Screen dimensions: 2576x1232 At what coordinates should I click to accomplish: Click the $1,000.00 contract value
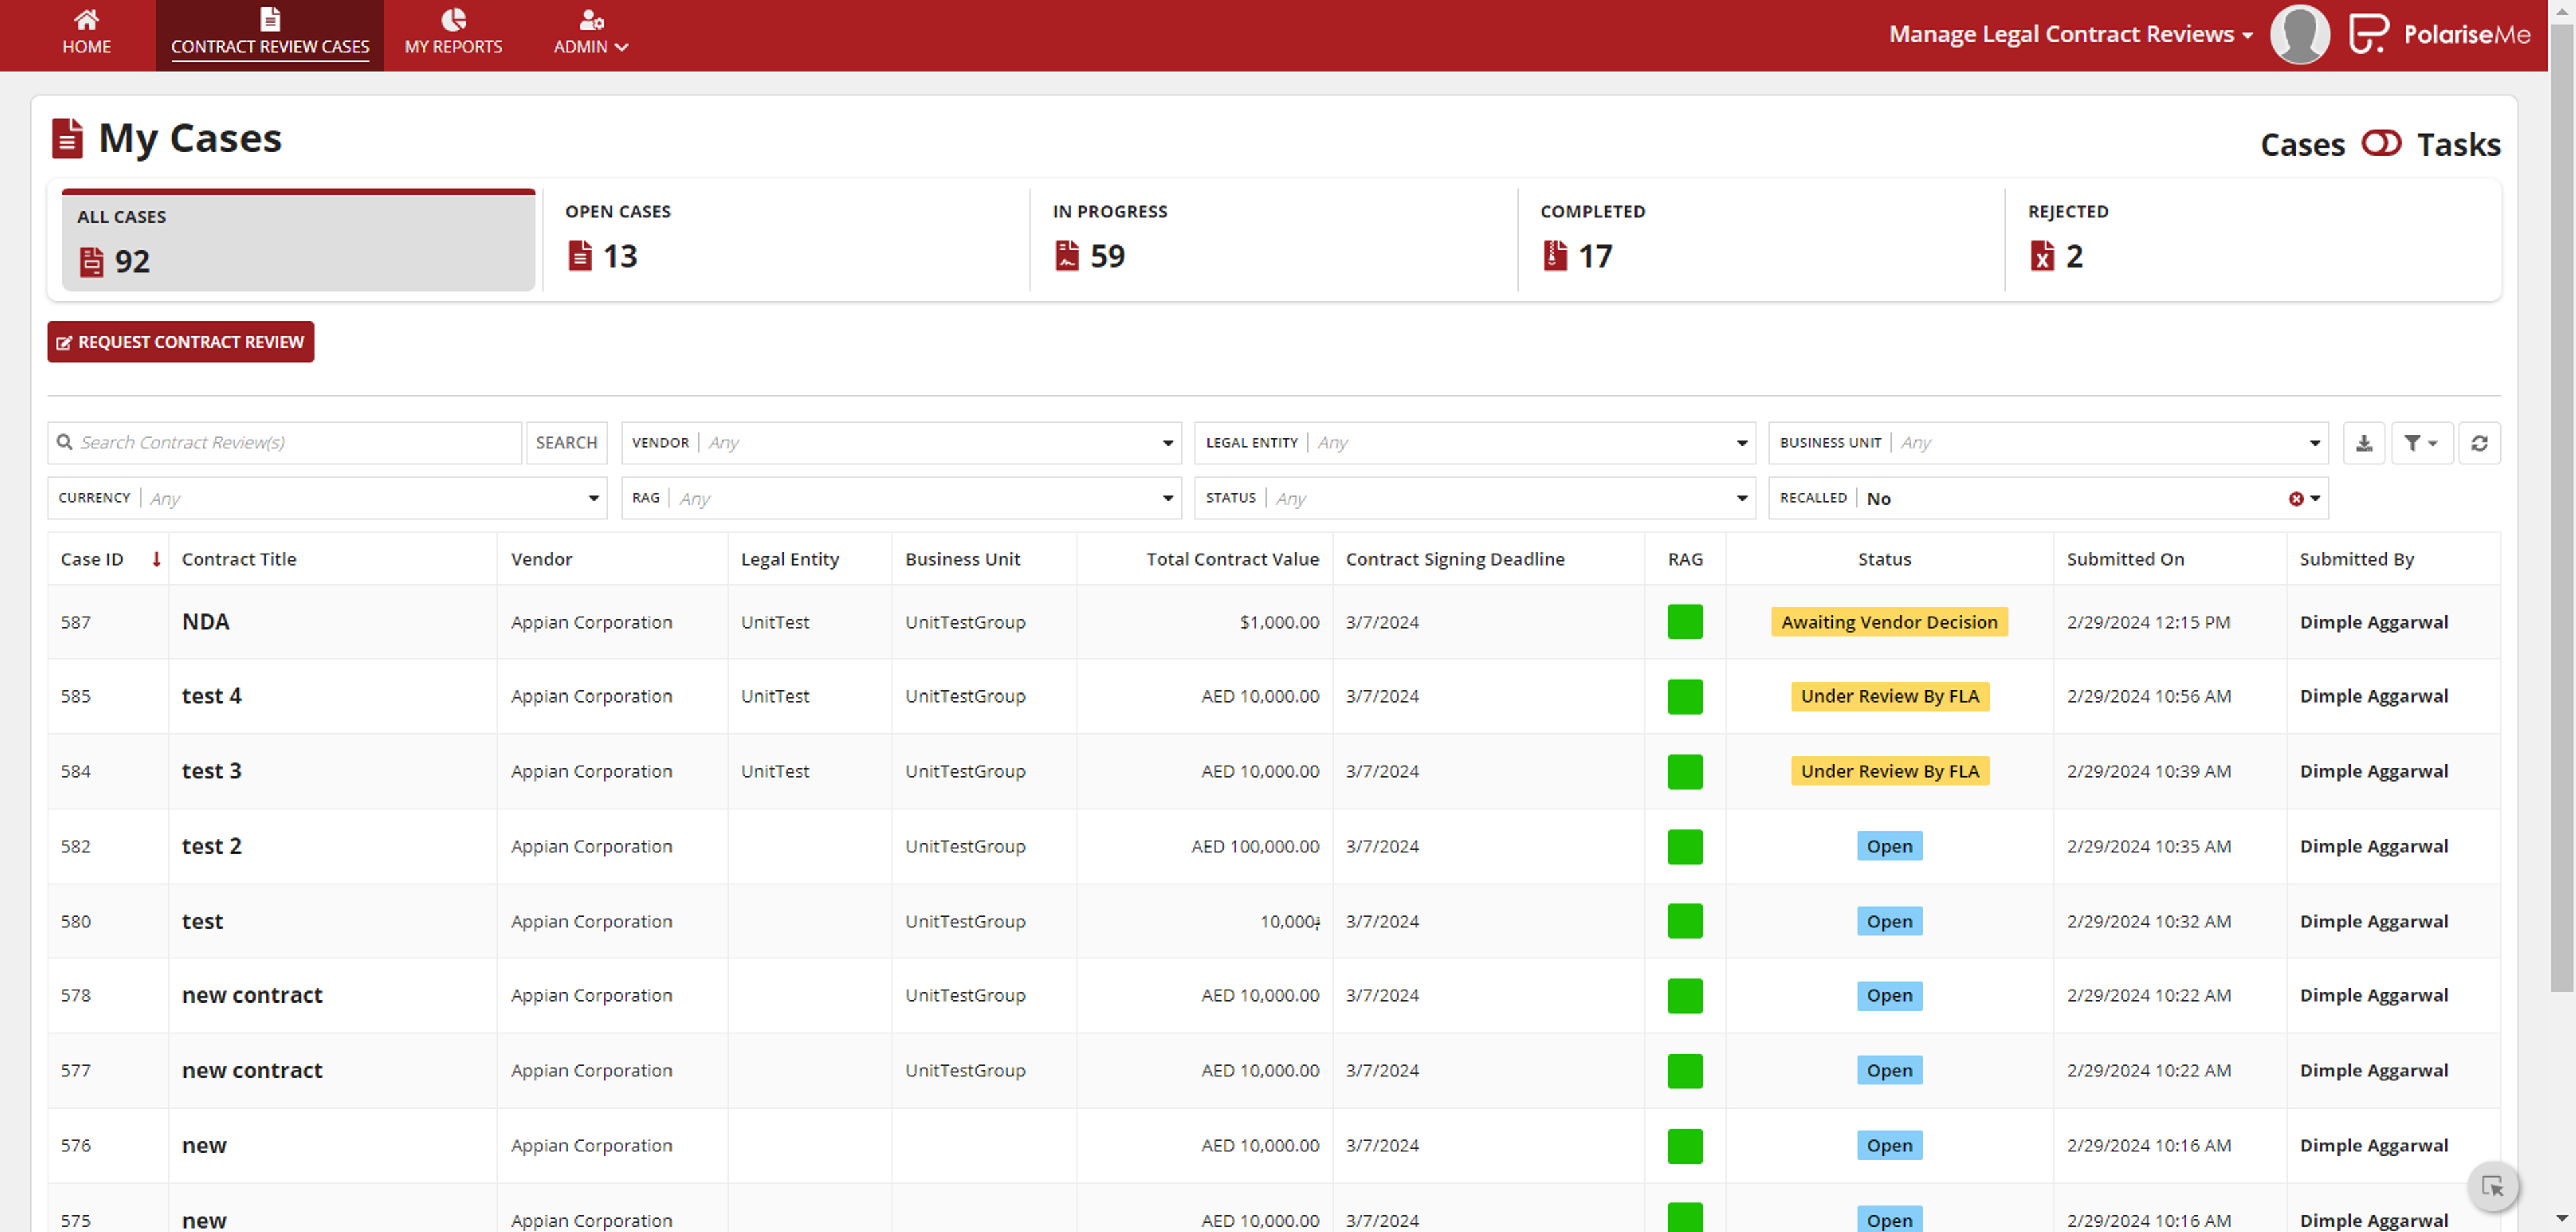coord(1279,622)
